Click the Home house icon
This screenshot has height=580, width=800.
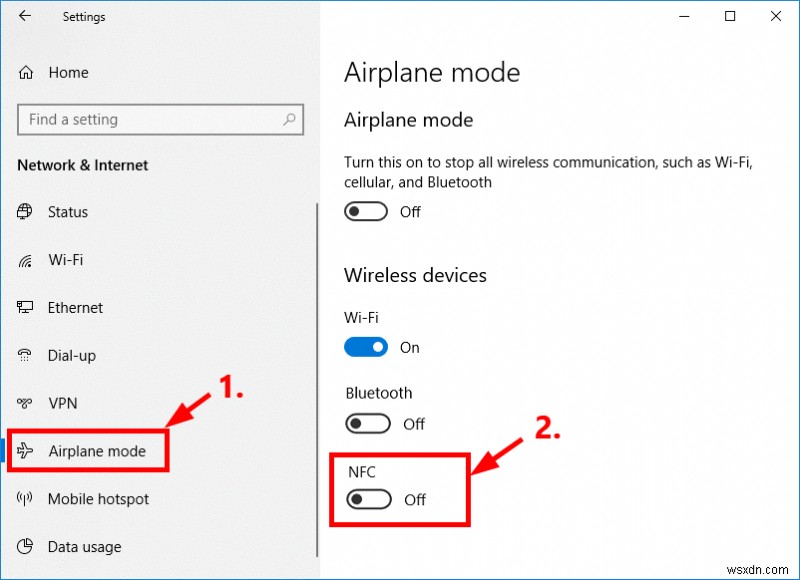25,72
